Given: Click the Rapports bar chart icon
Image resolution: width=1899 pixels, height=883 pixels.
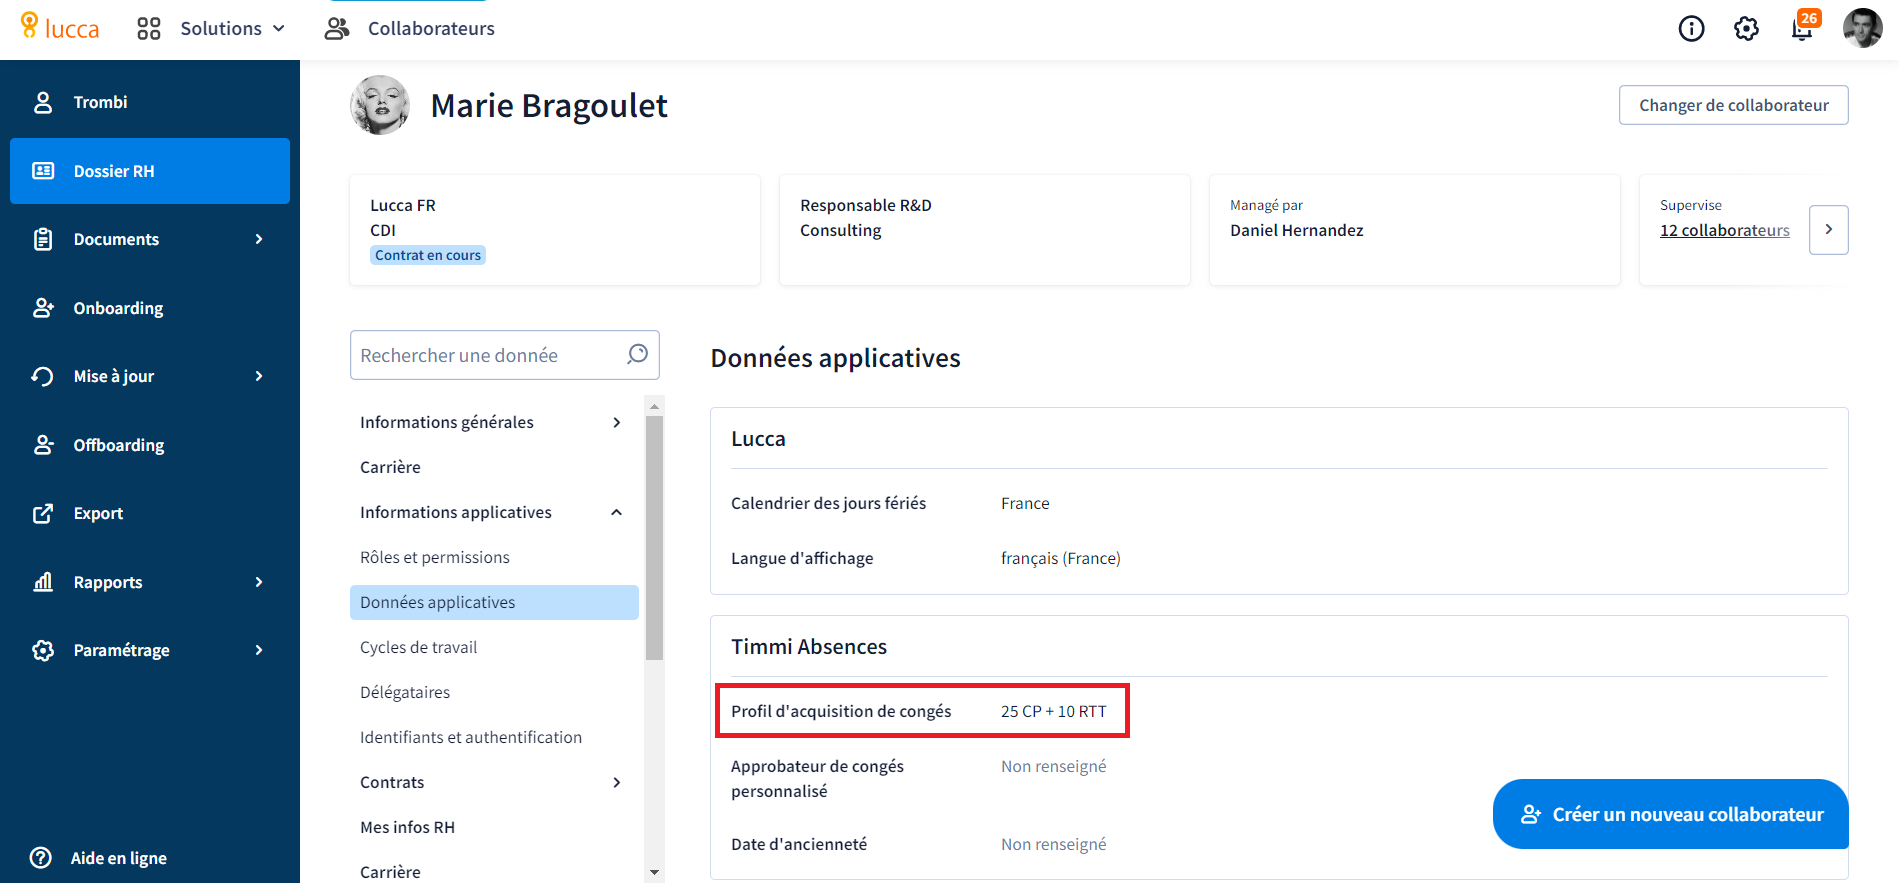Looking at the screenshot, I should [x=43, y=582].
